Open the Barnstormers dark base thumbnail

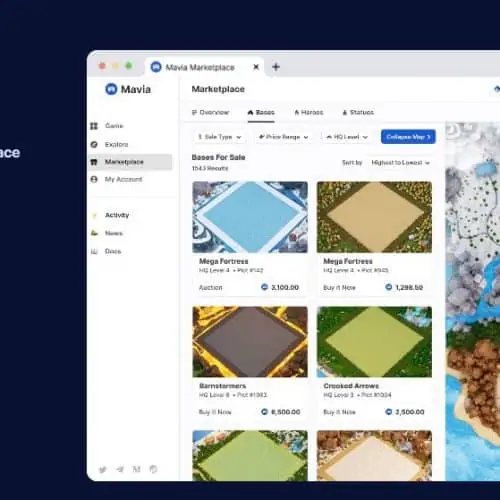pyautogui.click(x=250, y=342)
